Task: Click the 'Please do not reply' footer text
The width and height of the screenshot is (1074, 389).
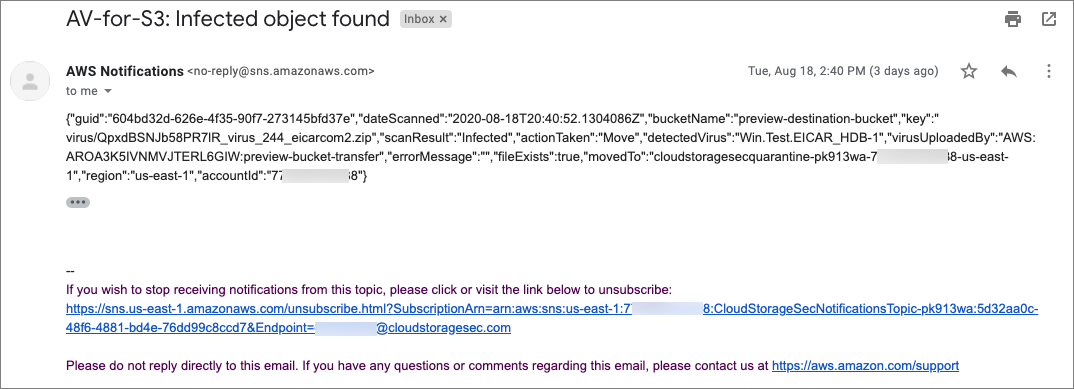Action: pos(417,366)
